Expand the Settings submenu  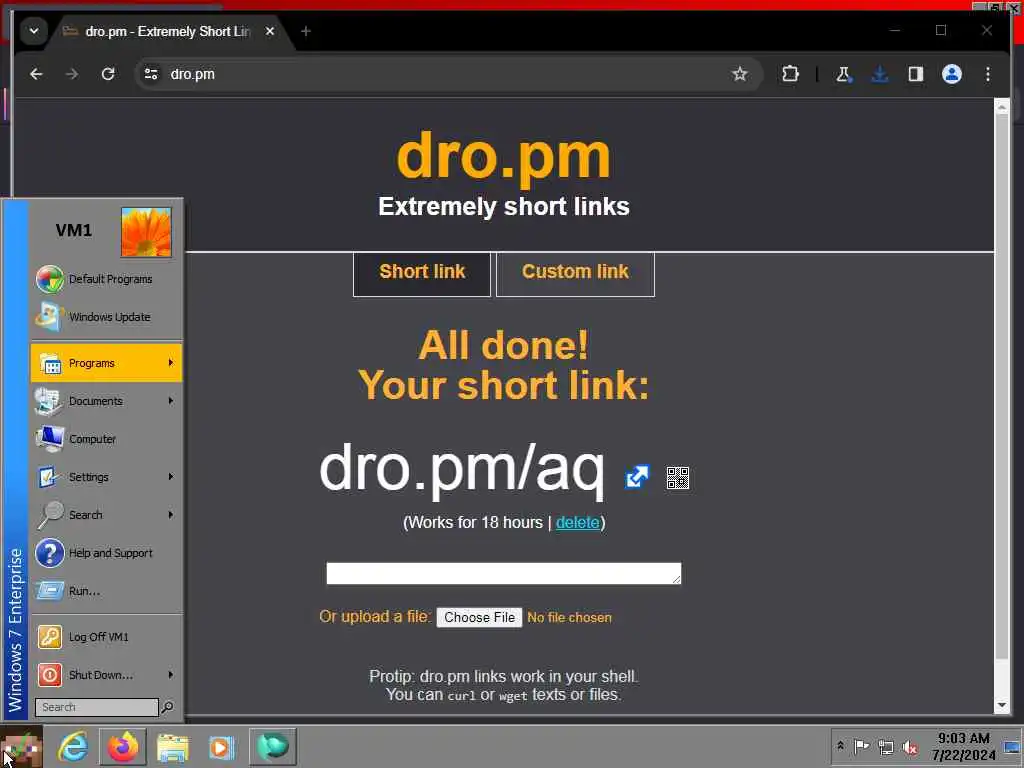106,477
